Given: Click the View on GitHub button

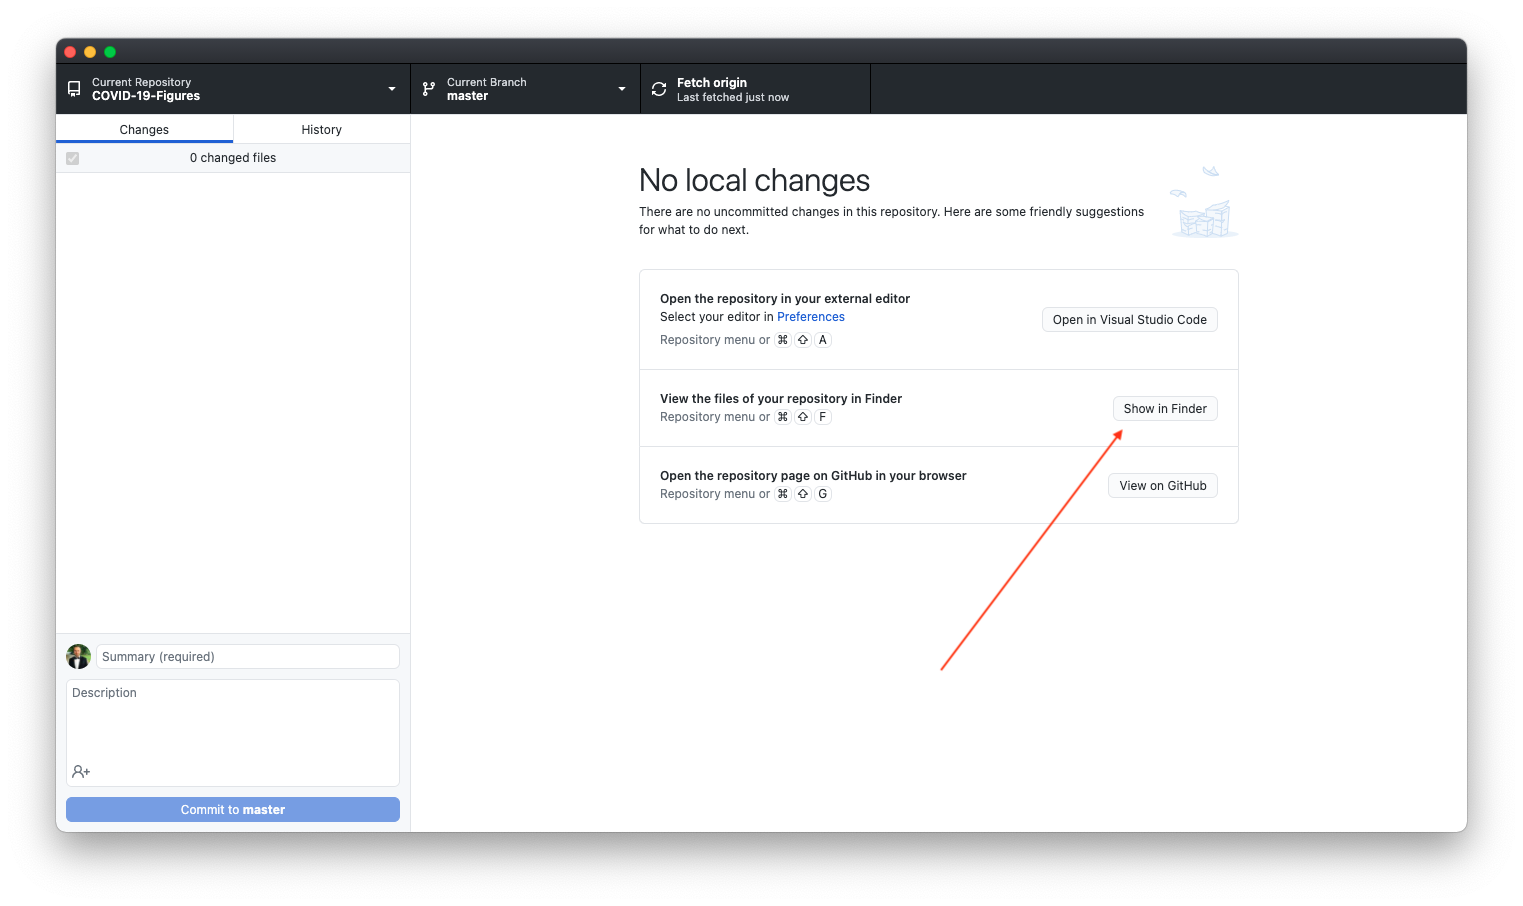Looking at the screenshot, I should pos(1163,486).
